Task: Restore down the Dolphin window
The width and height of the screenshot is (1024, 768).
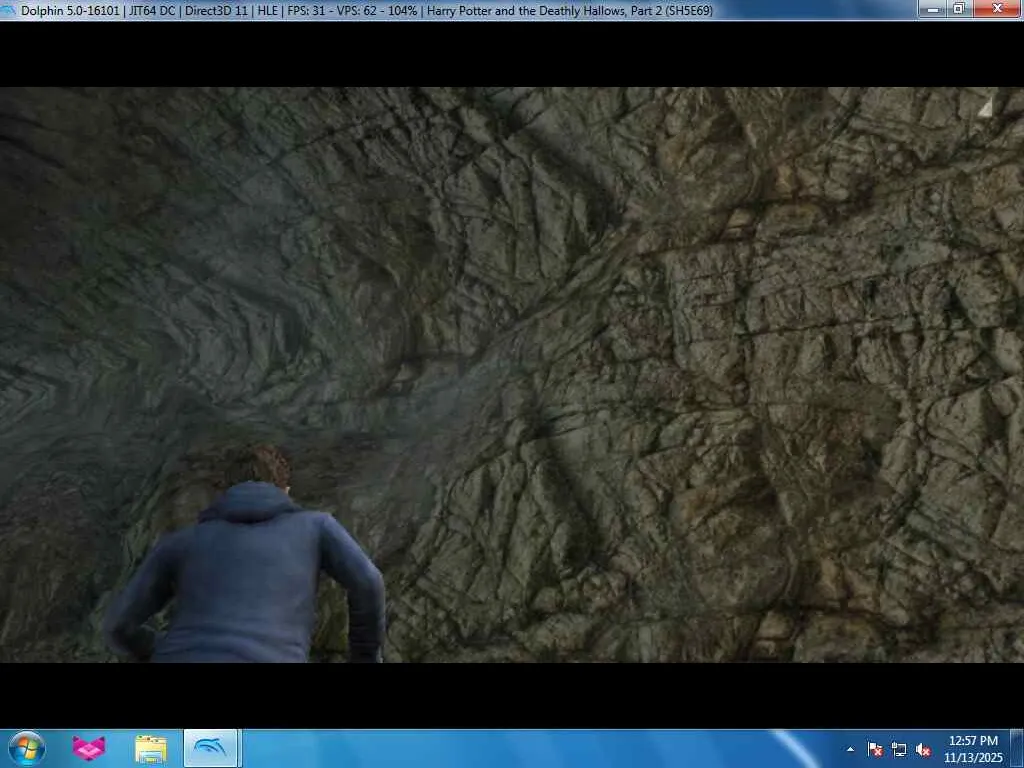Action: click(x=959, y=9)
